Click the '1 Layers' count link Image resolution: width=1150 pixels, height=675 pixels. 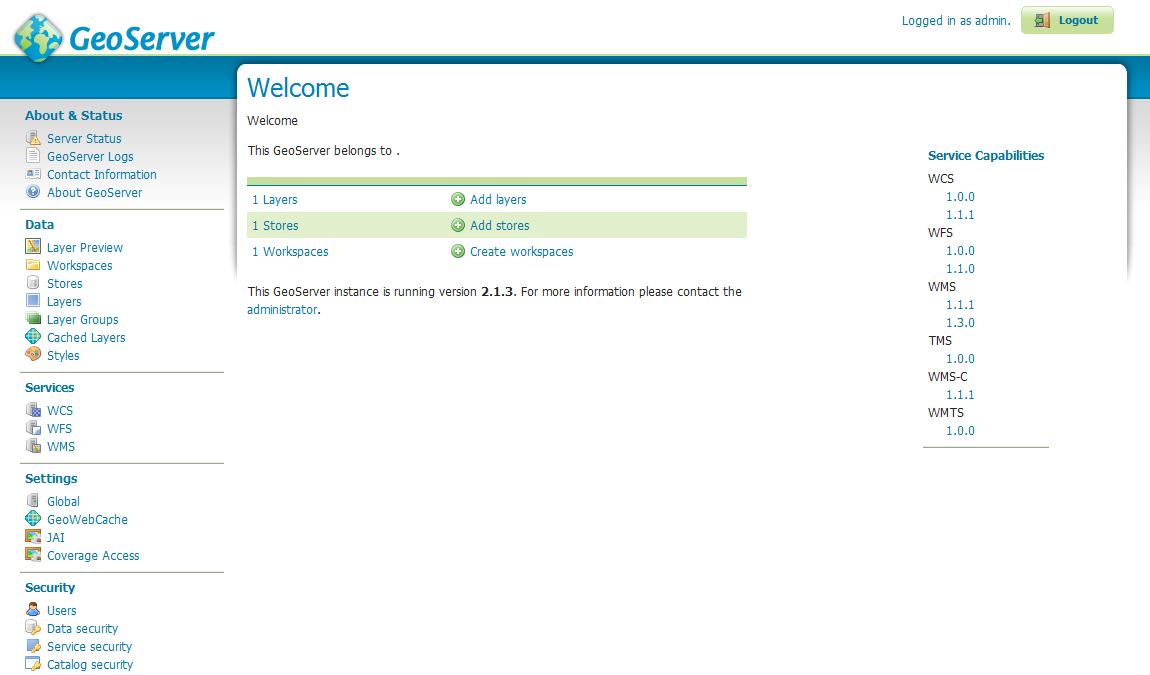coord(275,200)
